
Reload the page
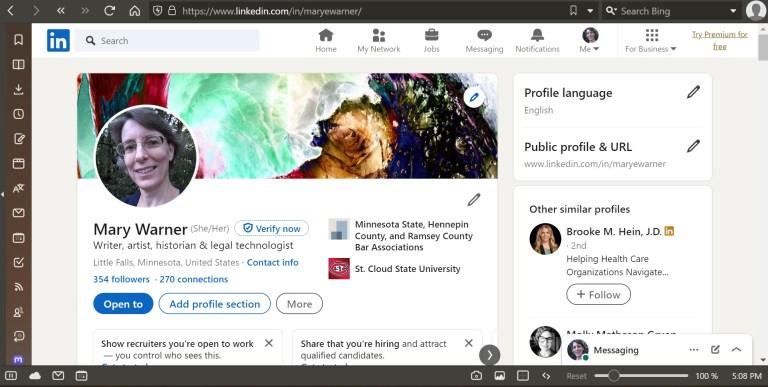pyautogui.click(x=110, y=11)
